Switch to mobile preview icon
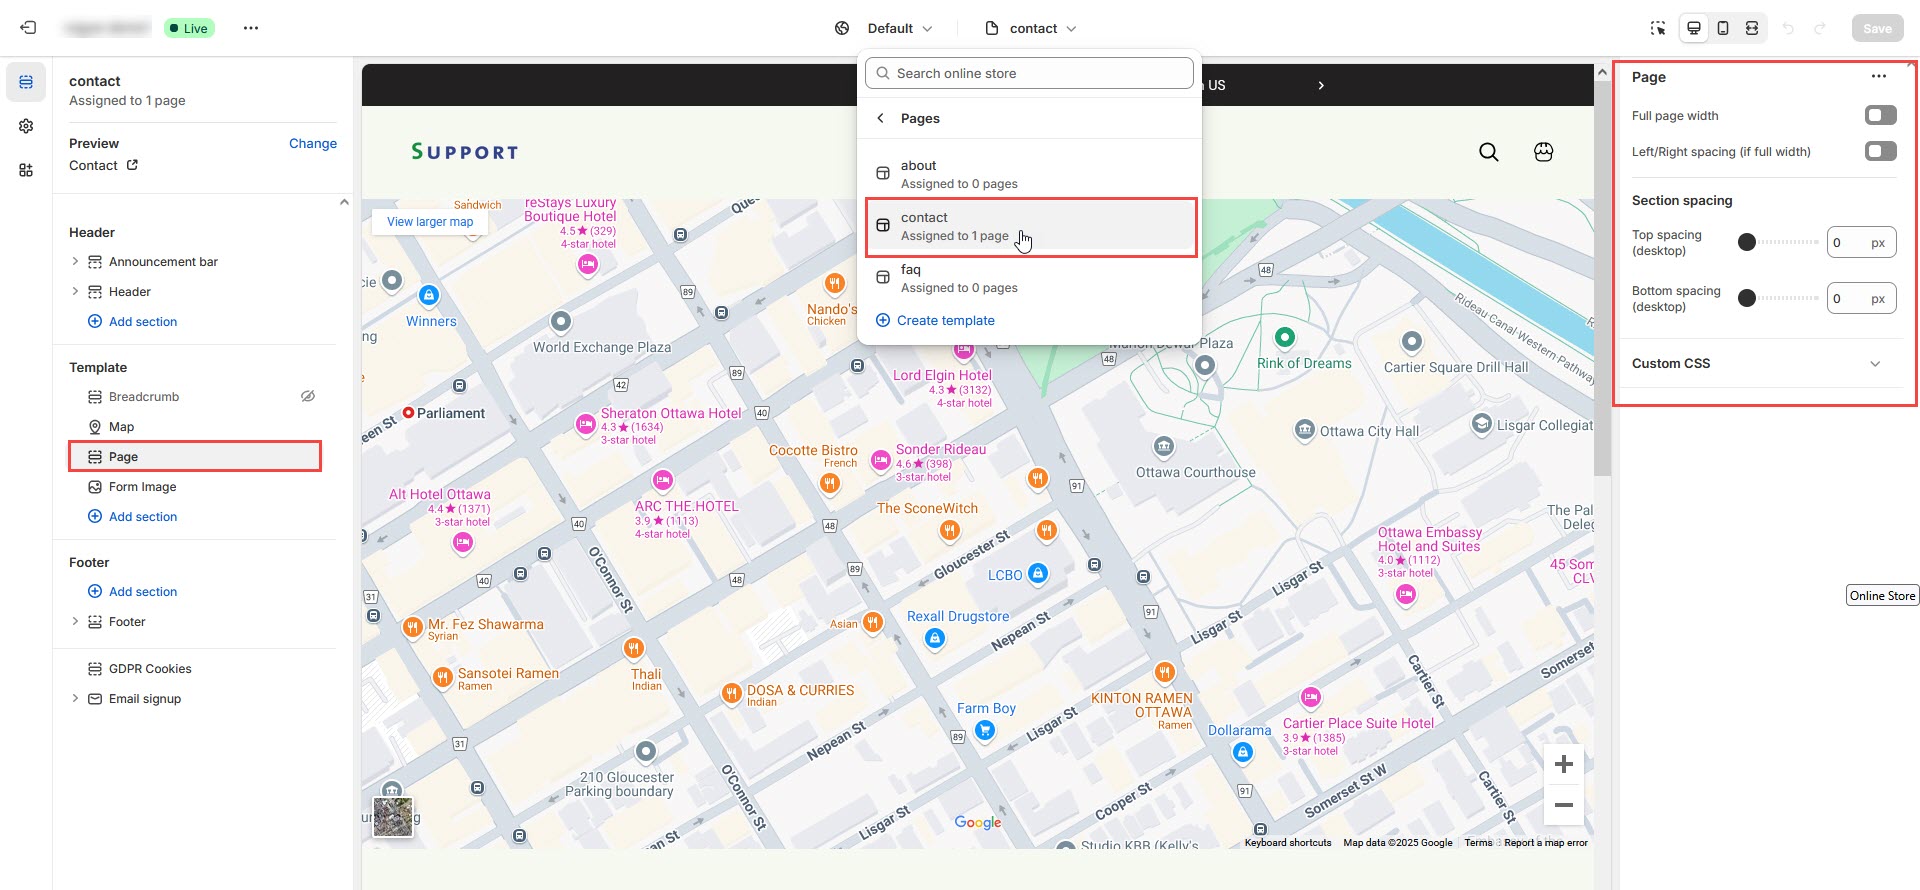 pos(1723,28)
